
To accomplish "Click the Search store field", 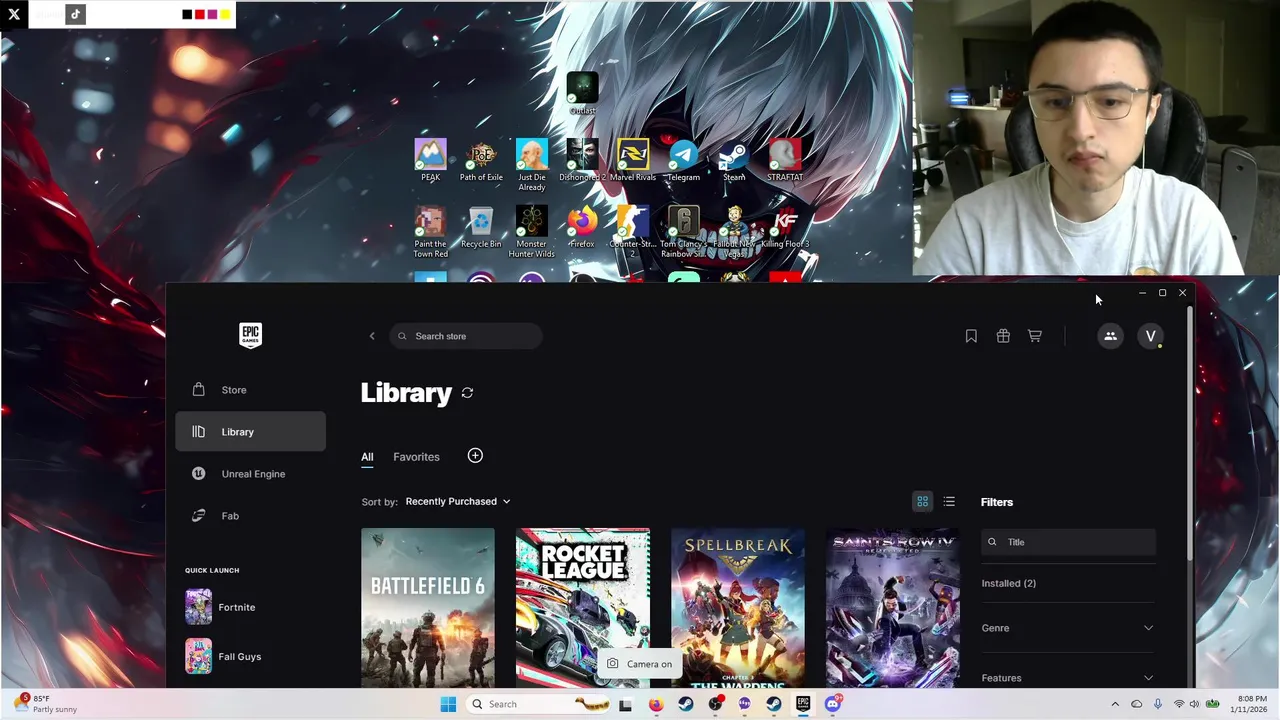I will tap(466, 336).
